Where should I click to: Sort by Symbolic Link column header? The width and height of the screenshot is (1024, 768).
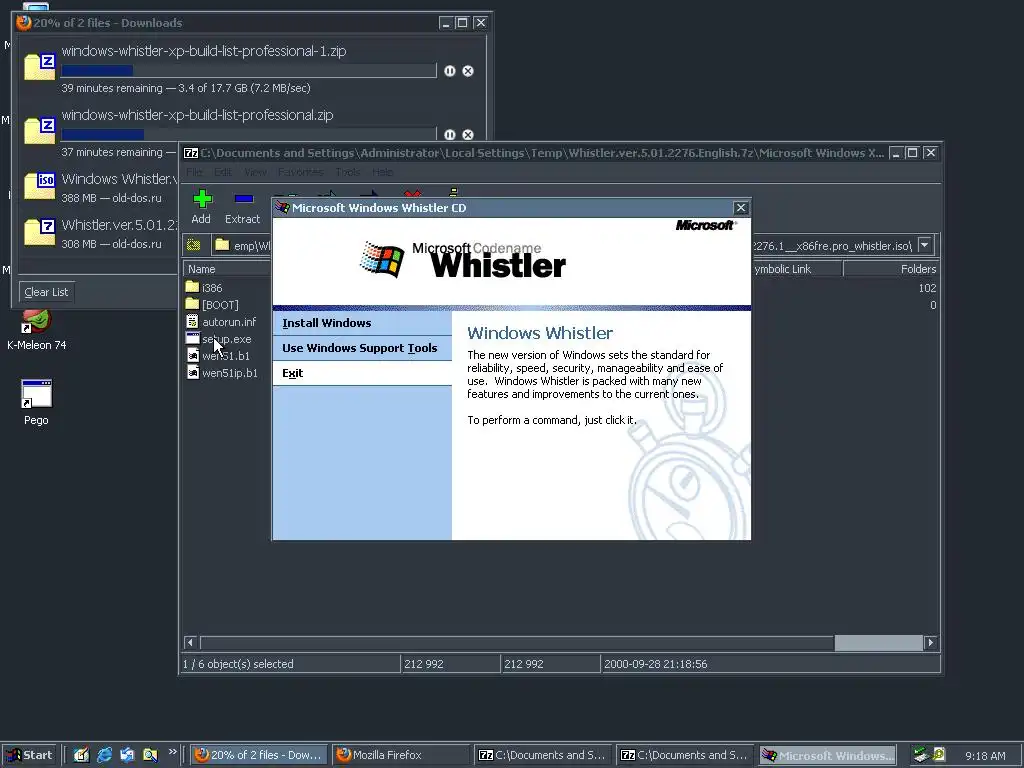797,269
